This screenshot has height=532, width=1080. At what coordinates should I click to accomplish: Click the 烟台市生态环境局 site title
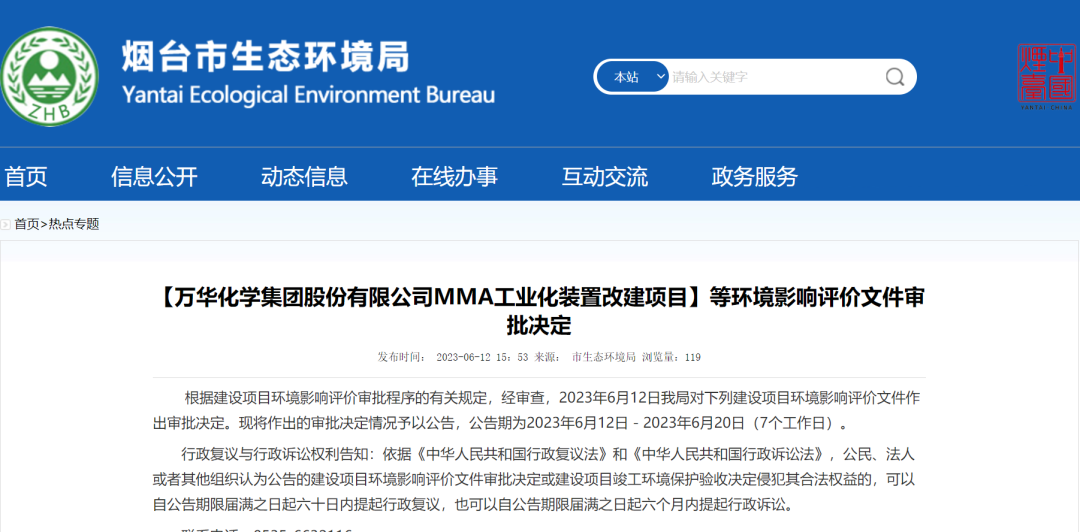click(266, 56)
